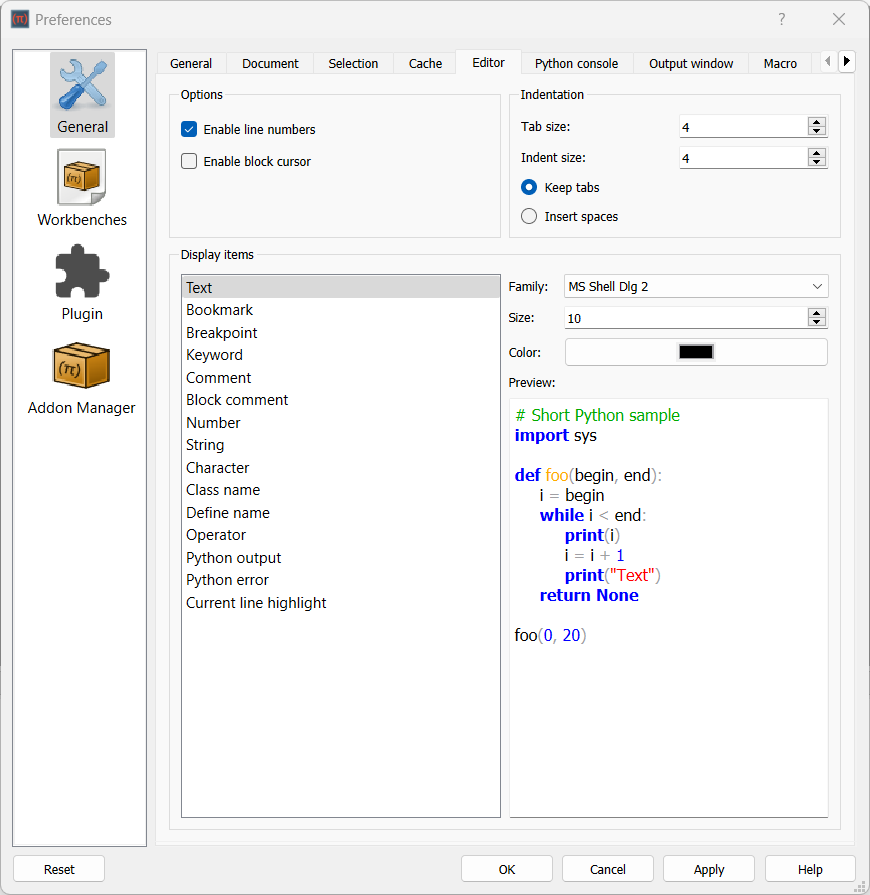Viewport: 870px width, 895px height.
Task: Open the Family font dropdown
Action: pyautogui.click(x=815, y=286)
